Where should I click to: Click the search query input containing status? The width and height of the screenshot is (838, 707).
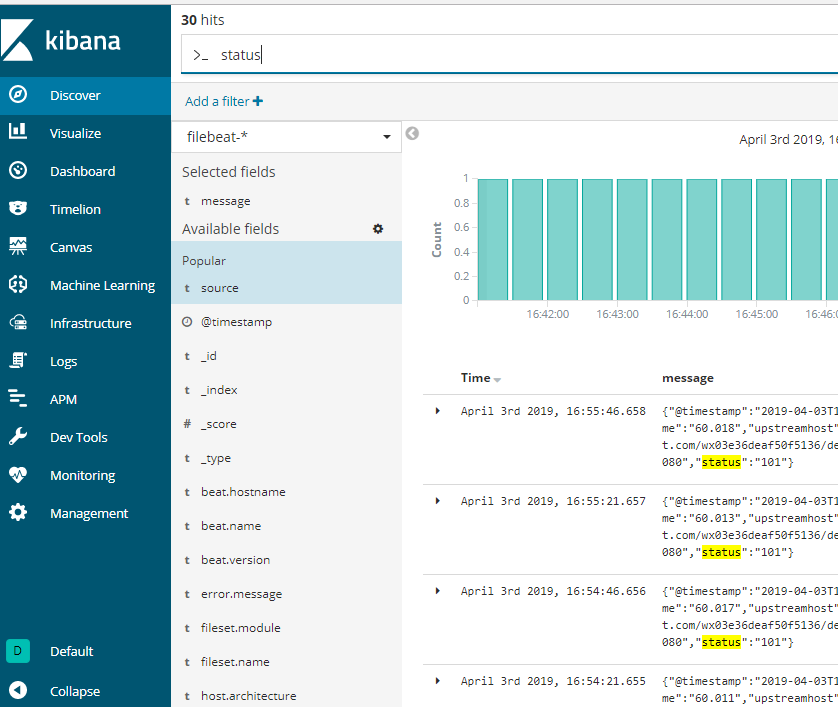(509, 55)
